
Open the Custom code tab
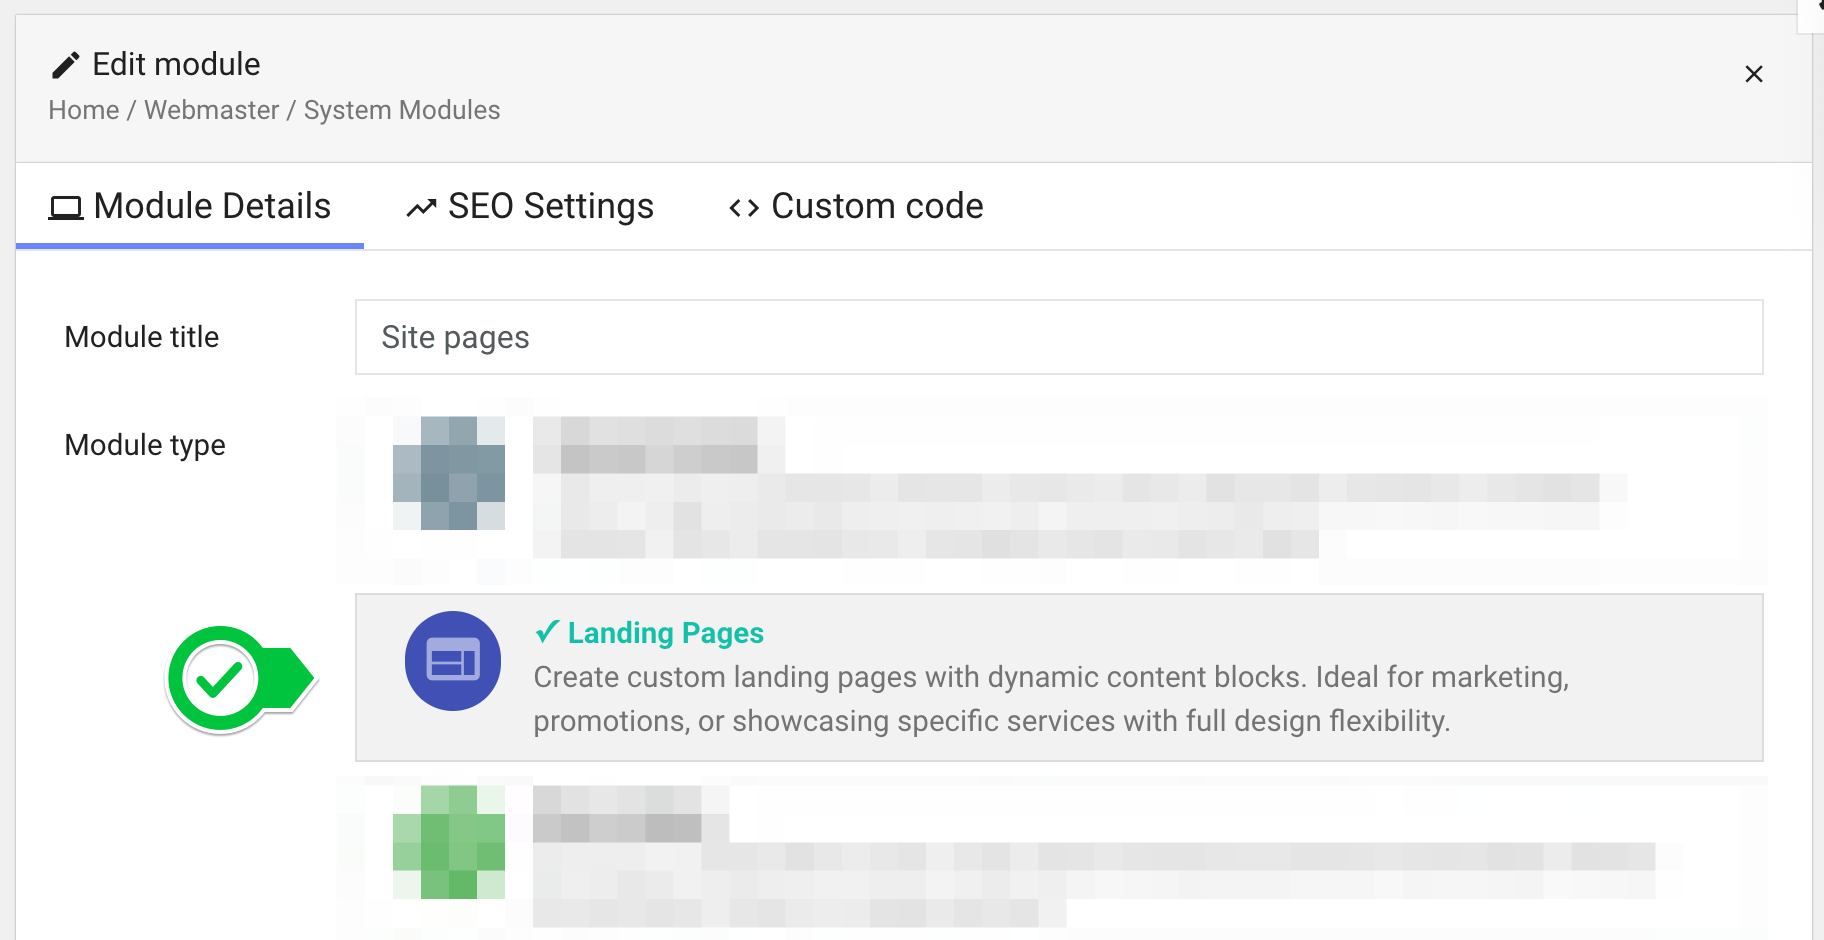(x=856, y=206)
